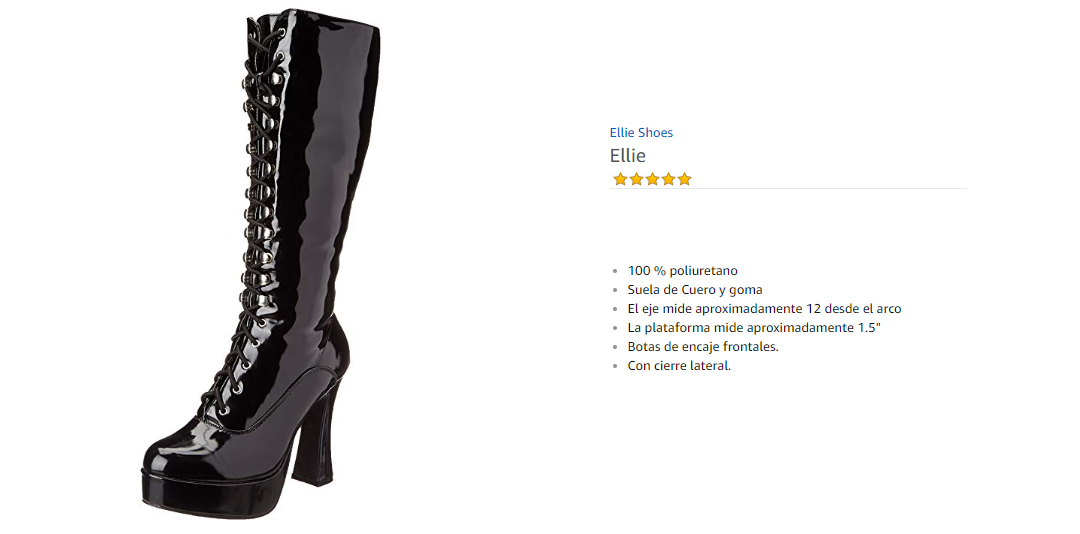Select the 'Suela de Cuero y goma' line
Screen dimensions: 1080x534
(x=695, y=289)
